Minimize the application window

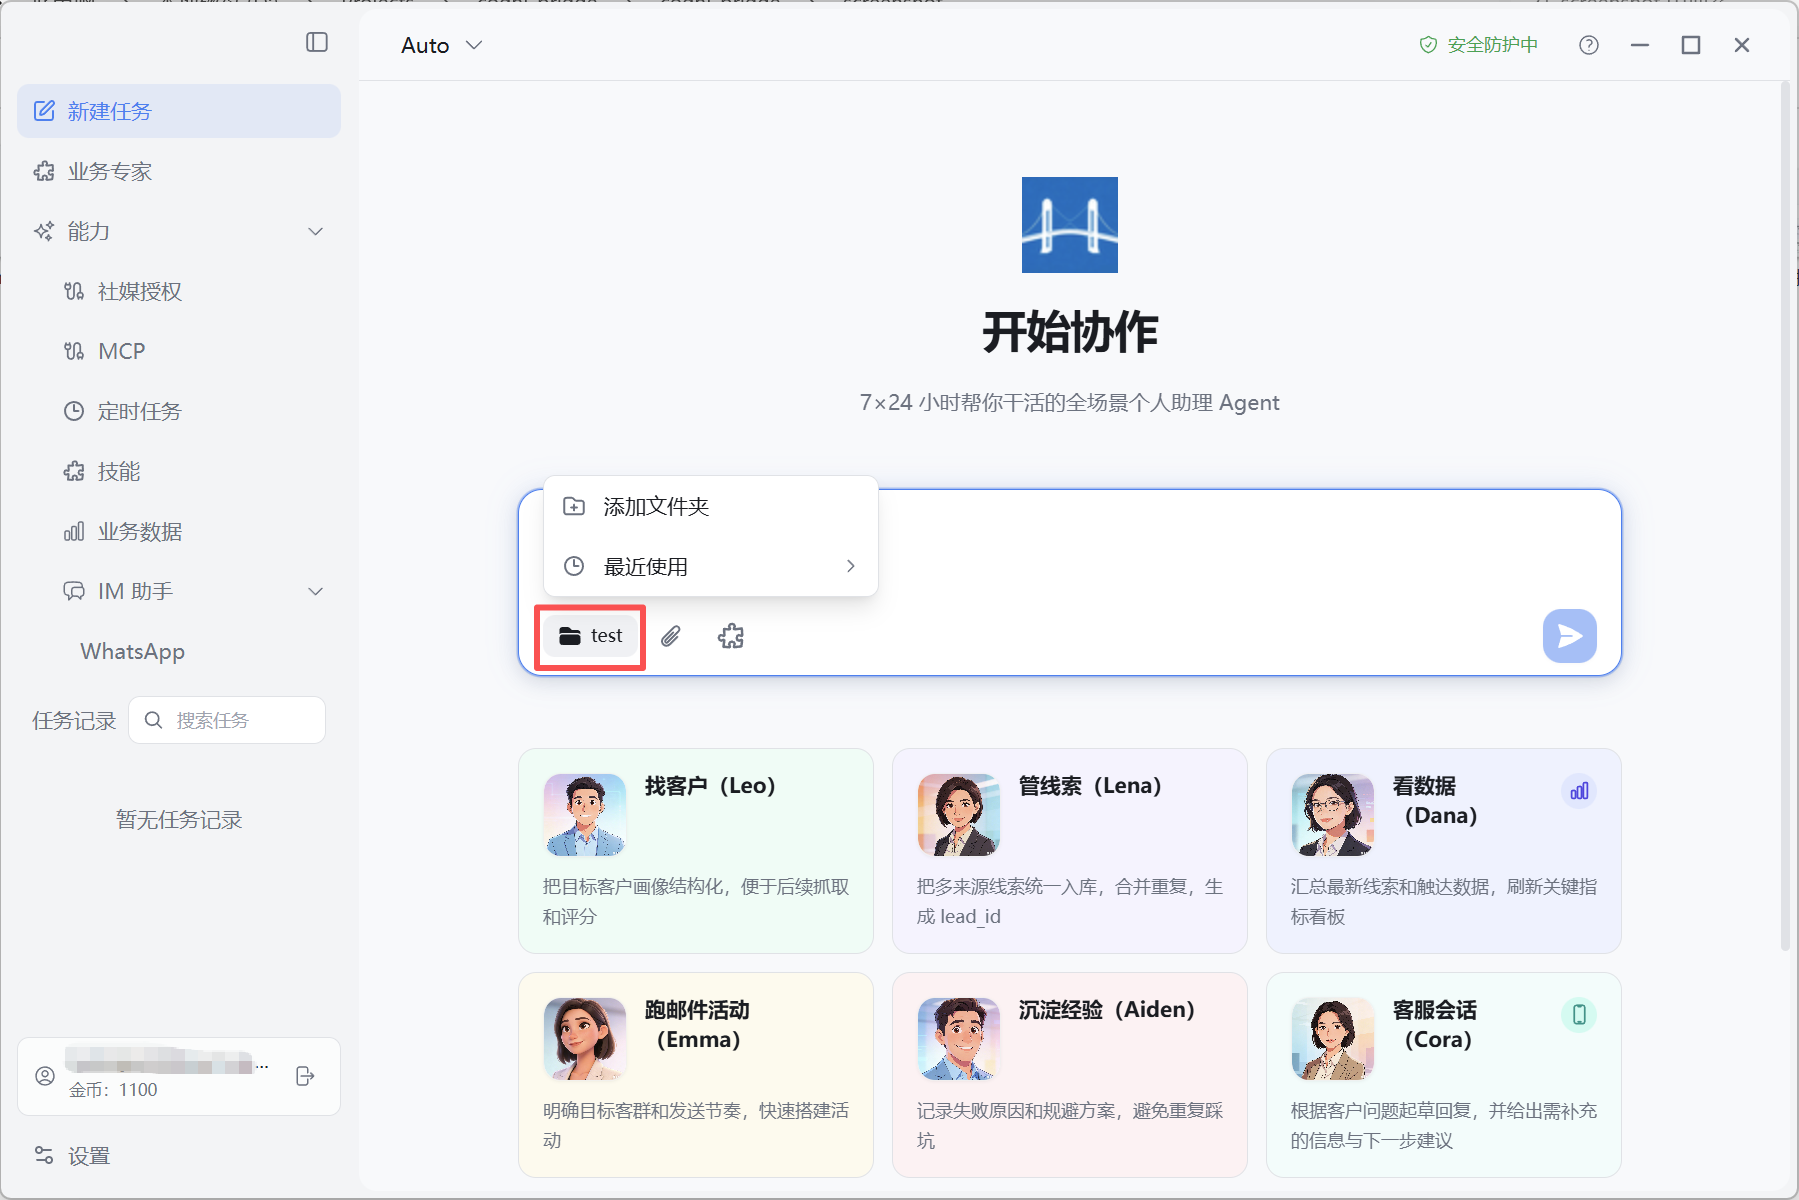tap(1640, 45)
